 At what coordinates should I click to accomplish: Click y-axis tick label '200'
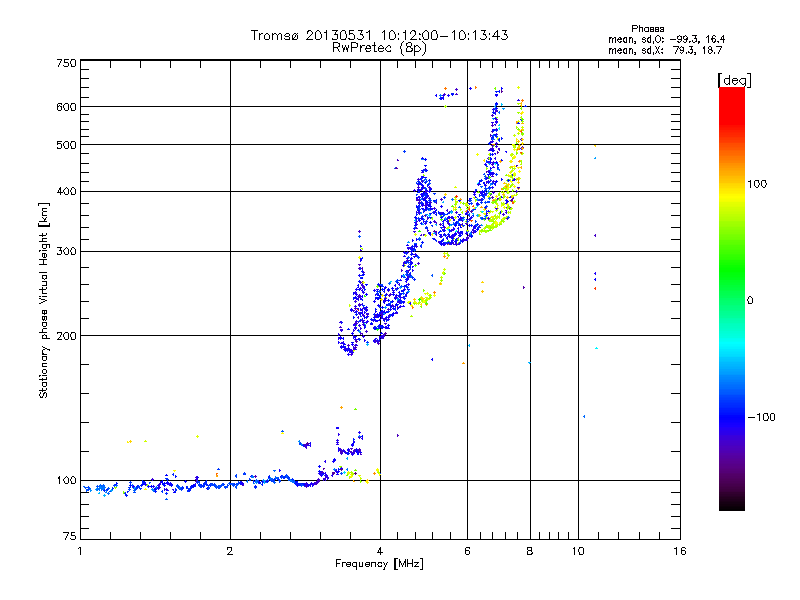66,336
